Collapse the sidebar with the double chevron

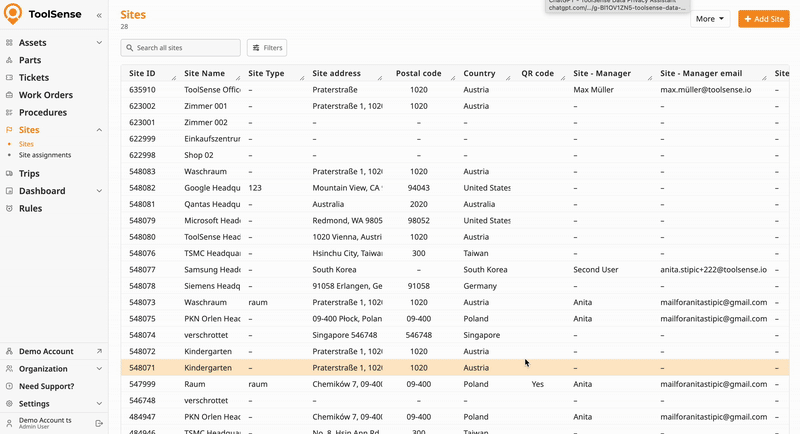pyautogui.click(x=99, y=16)
